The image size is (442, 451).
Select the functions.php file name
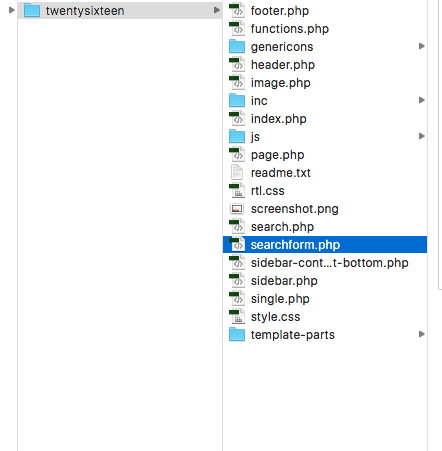click(x=290, y=29)
